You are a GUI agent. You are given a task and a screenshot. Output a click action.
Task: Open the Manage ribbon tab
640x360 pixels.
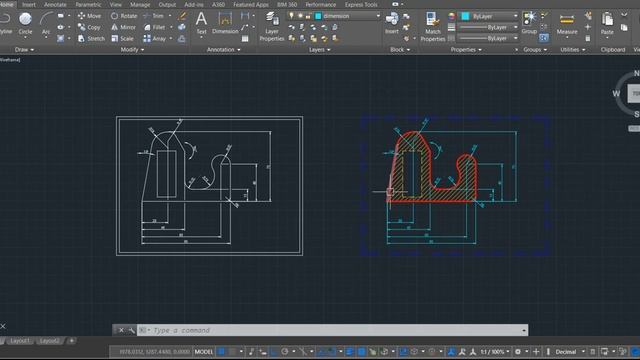coord(140,4)
